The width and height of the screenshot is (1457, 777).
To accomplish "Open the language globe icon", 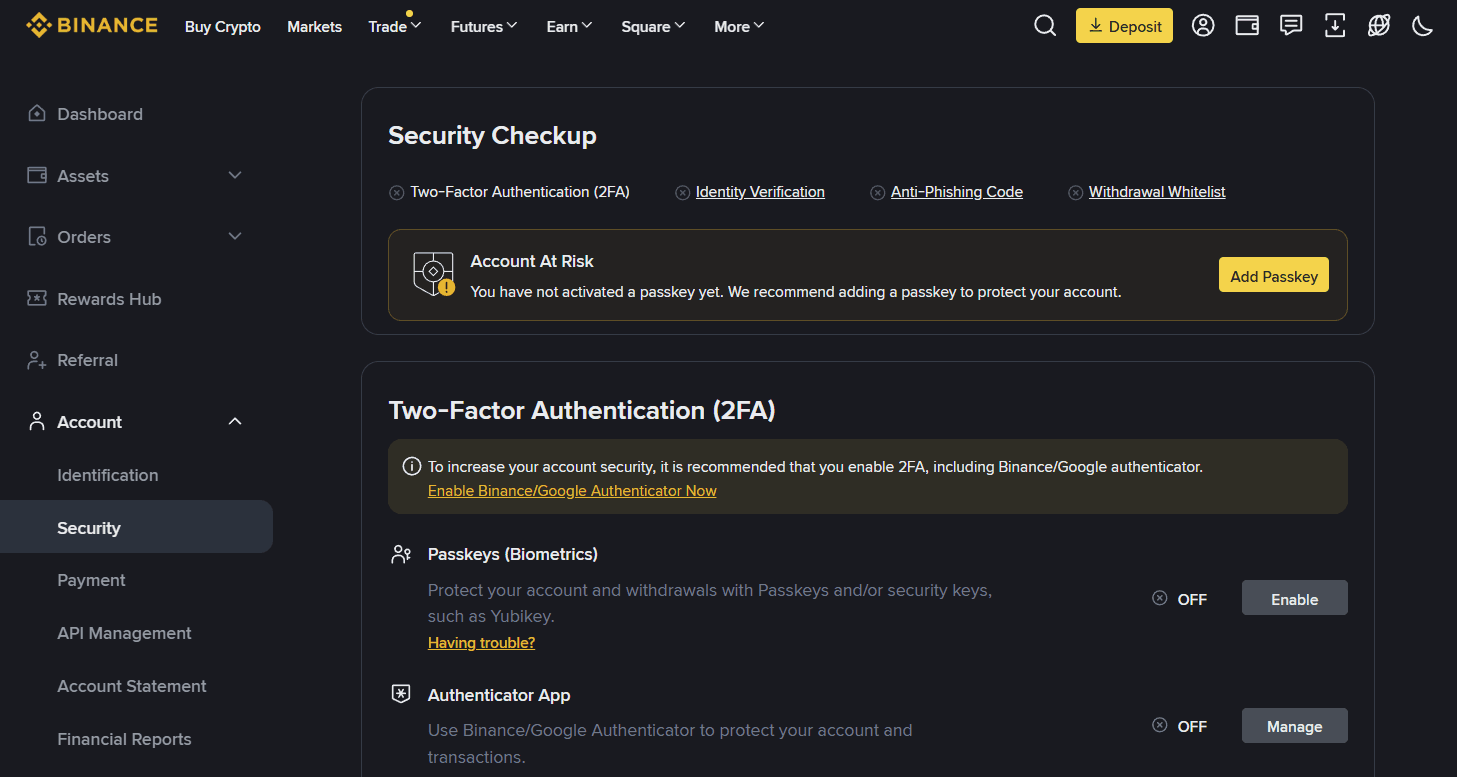I will point(1379,26).
